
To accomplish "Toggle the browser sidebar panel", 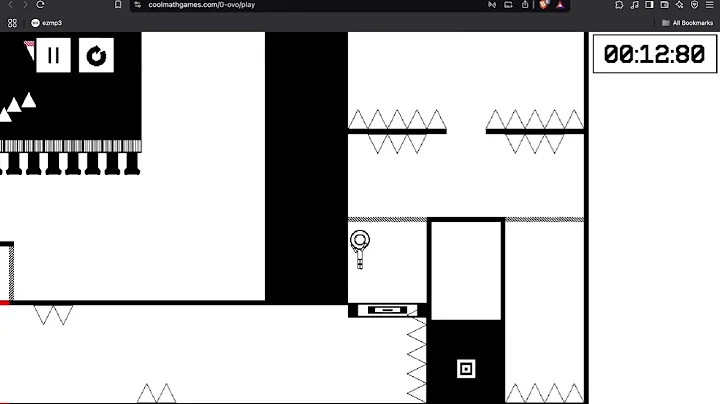I will coord(649,5).
